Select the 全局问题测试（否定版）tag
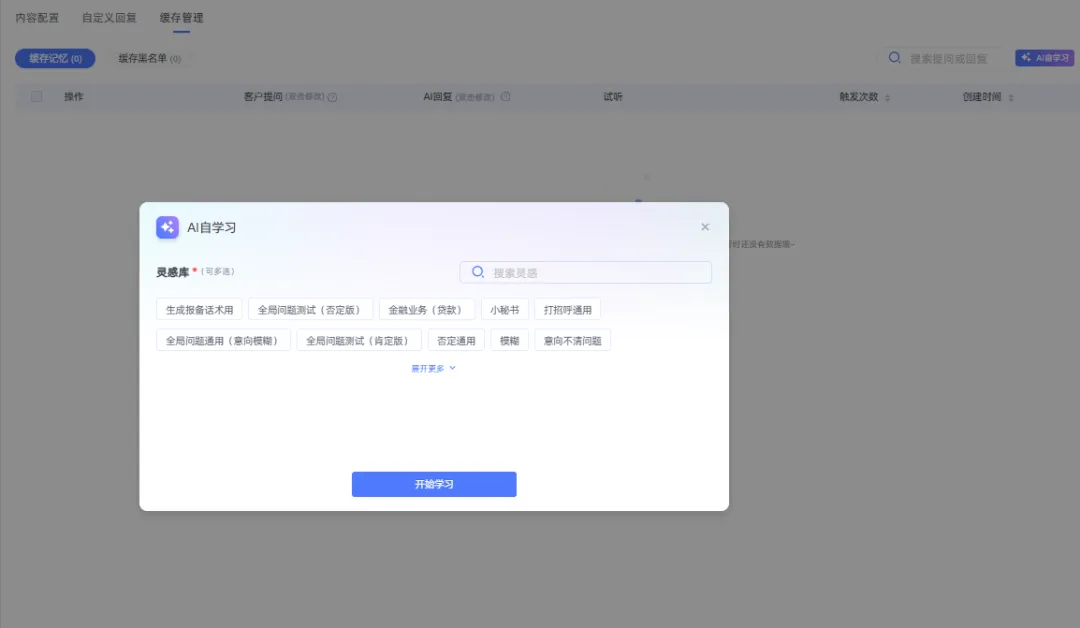1080x628 pixels. click(310, 310)
